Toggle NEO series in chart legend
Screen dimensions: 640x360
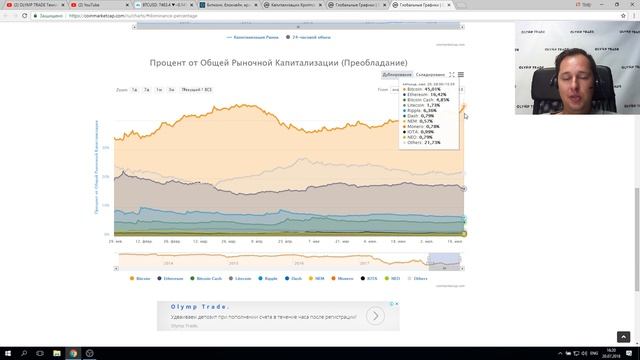point(392,278)
